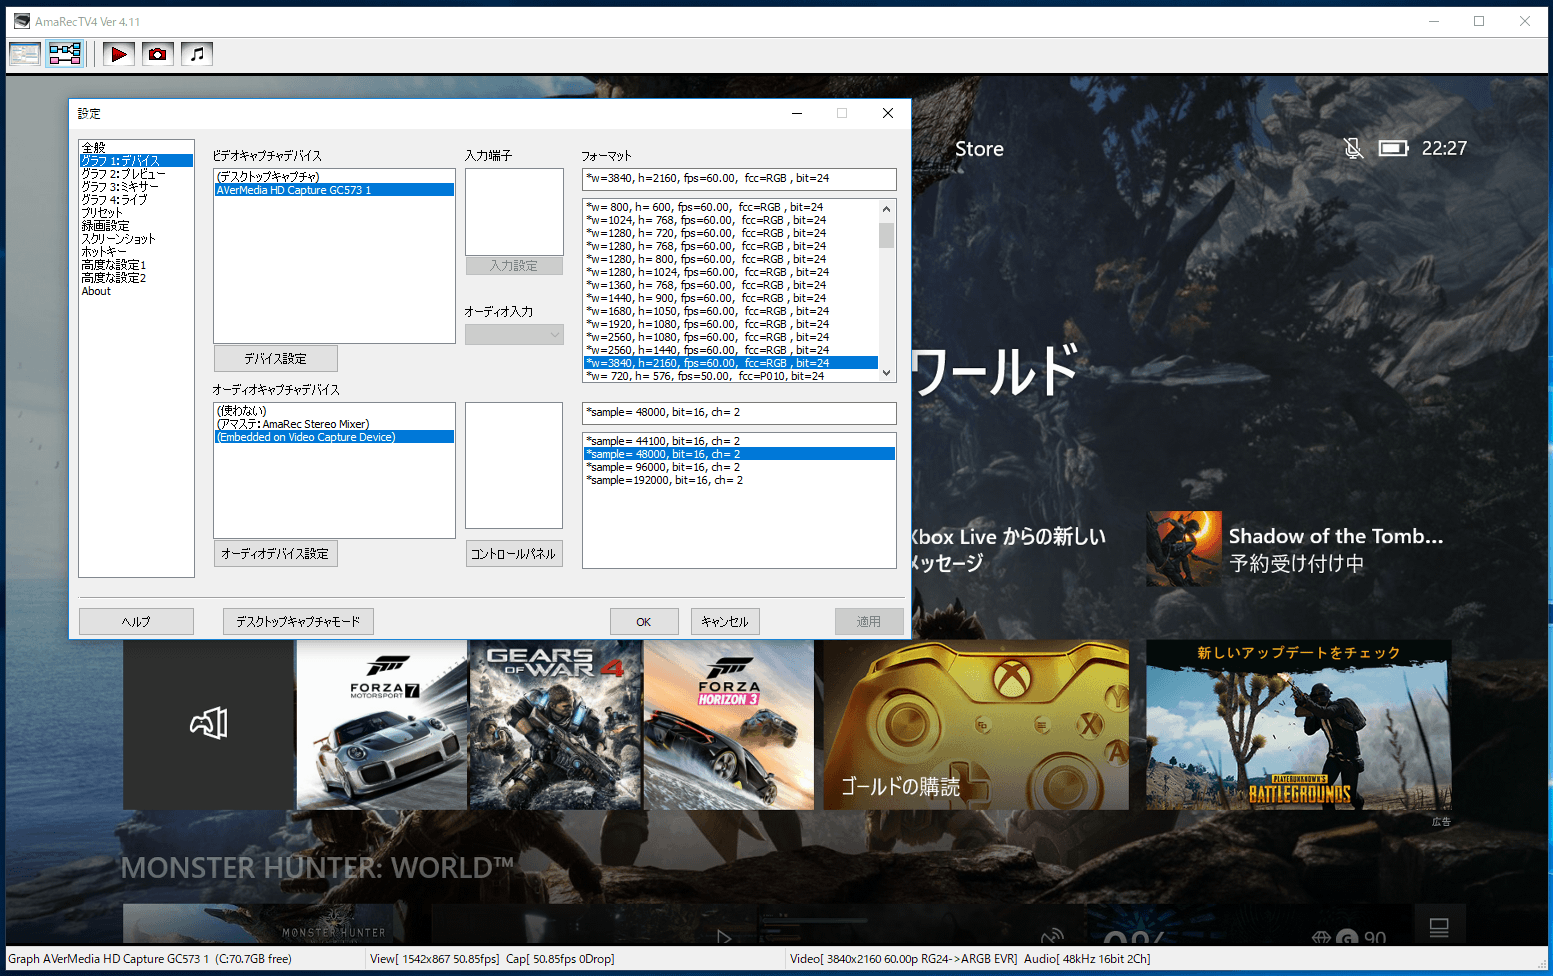Click the 適用 apply button
Screen dimensions: 1553x976
(x=869, y=621)
